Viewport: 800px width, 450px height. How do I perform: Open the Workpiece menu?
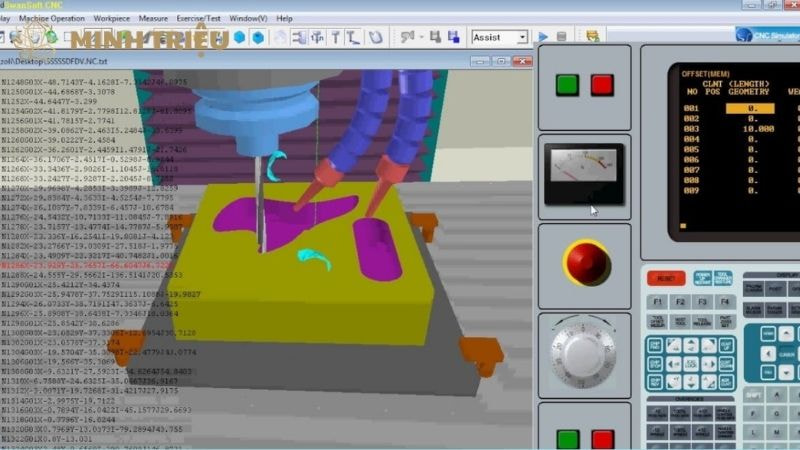tap(111, 18)
